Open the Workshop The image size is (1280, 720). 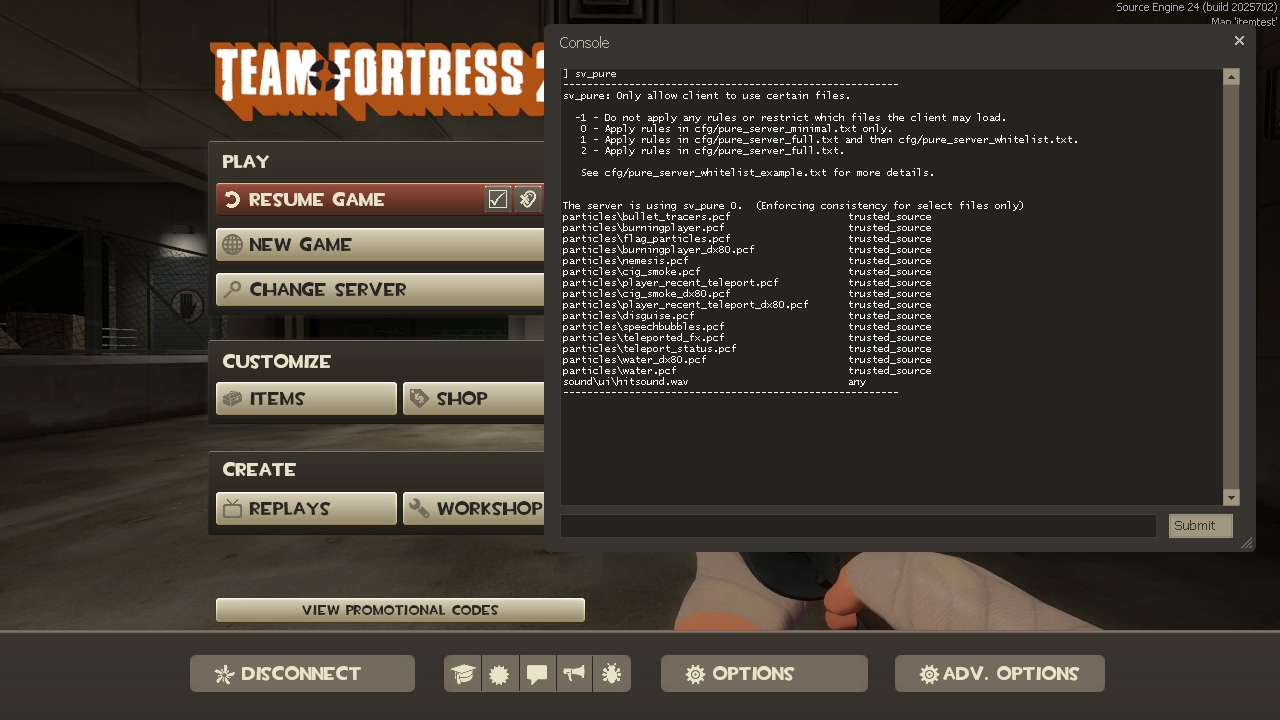click(x=474, y=509)
